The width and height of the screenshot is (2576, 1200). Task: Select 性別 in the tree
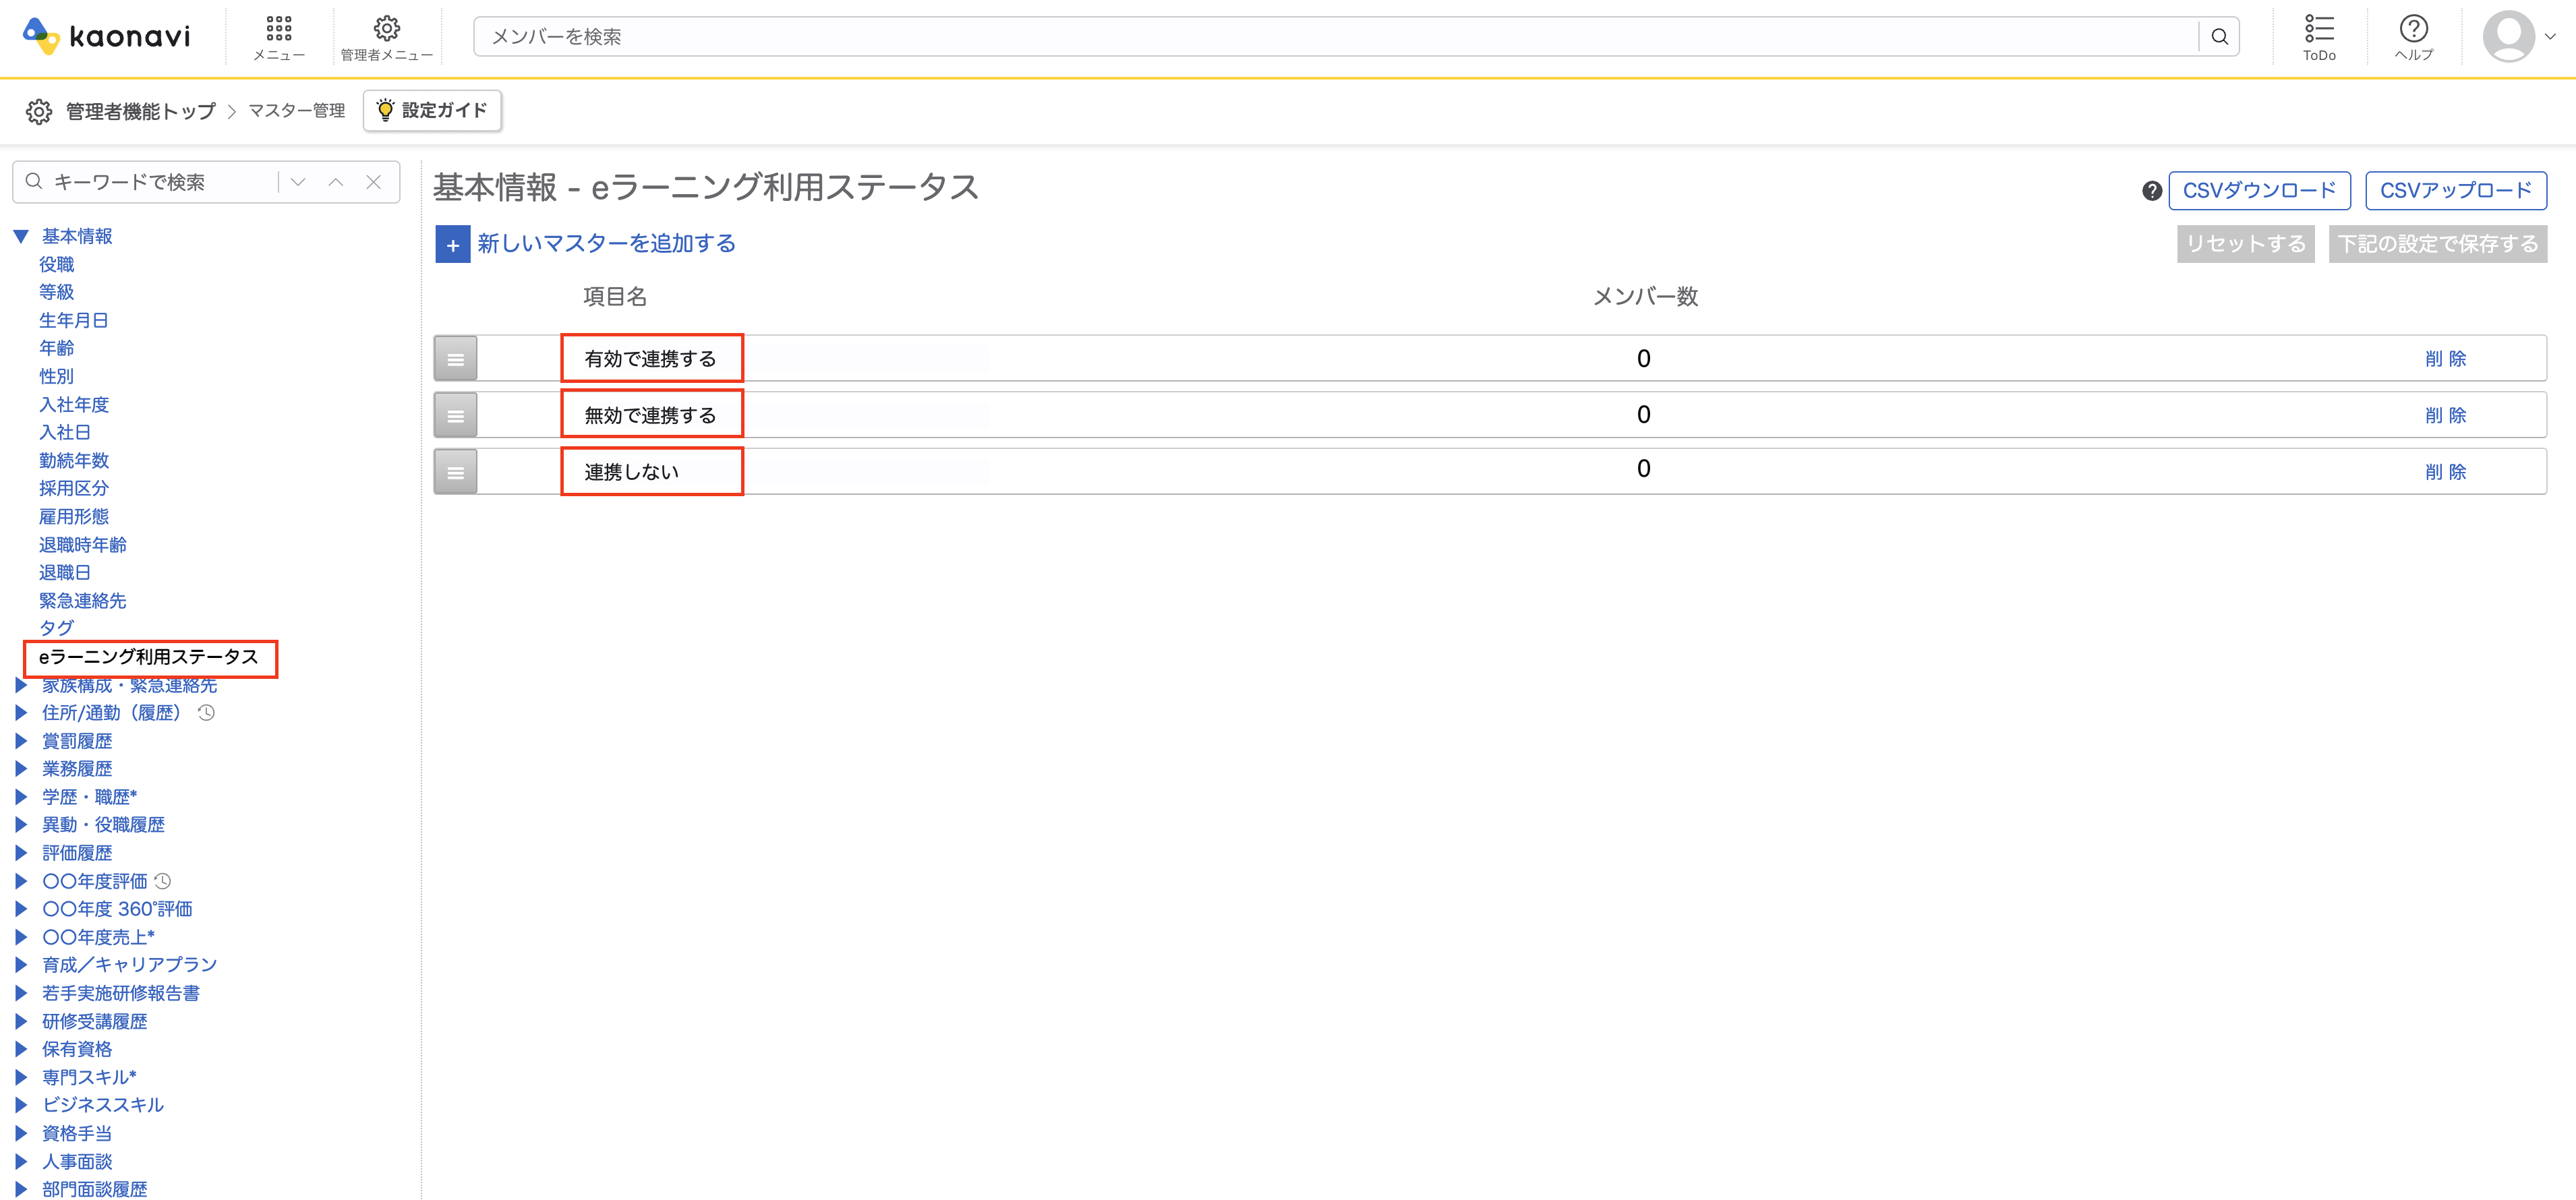pos(57,376)
